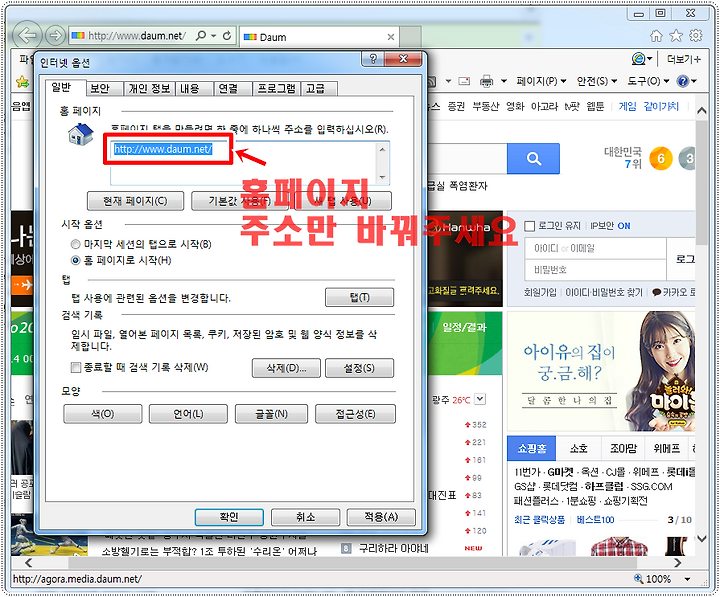This screenshot has height=597, width=720.
Task: Expand the 광주 weather dropdown
Action: [x=480, y=399]
